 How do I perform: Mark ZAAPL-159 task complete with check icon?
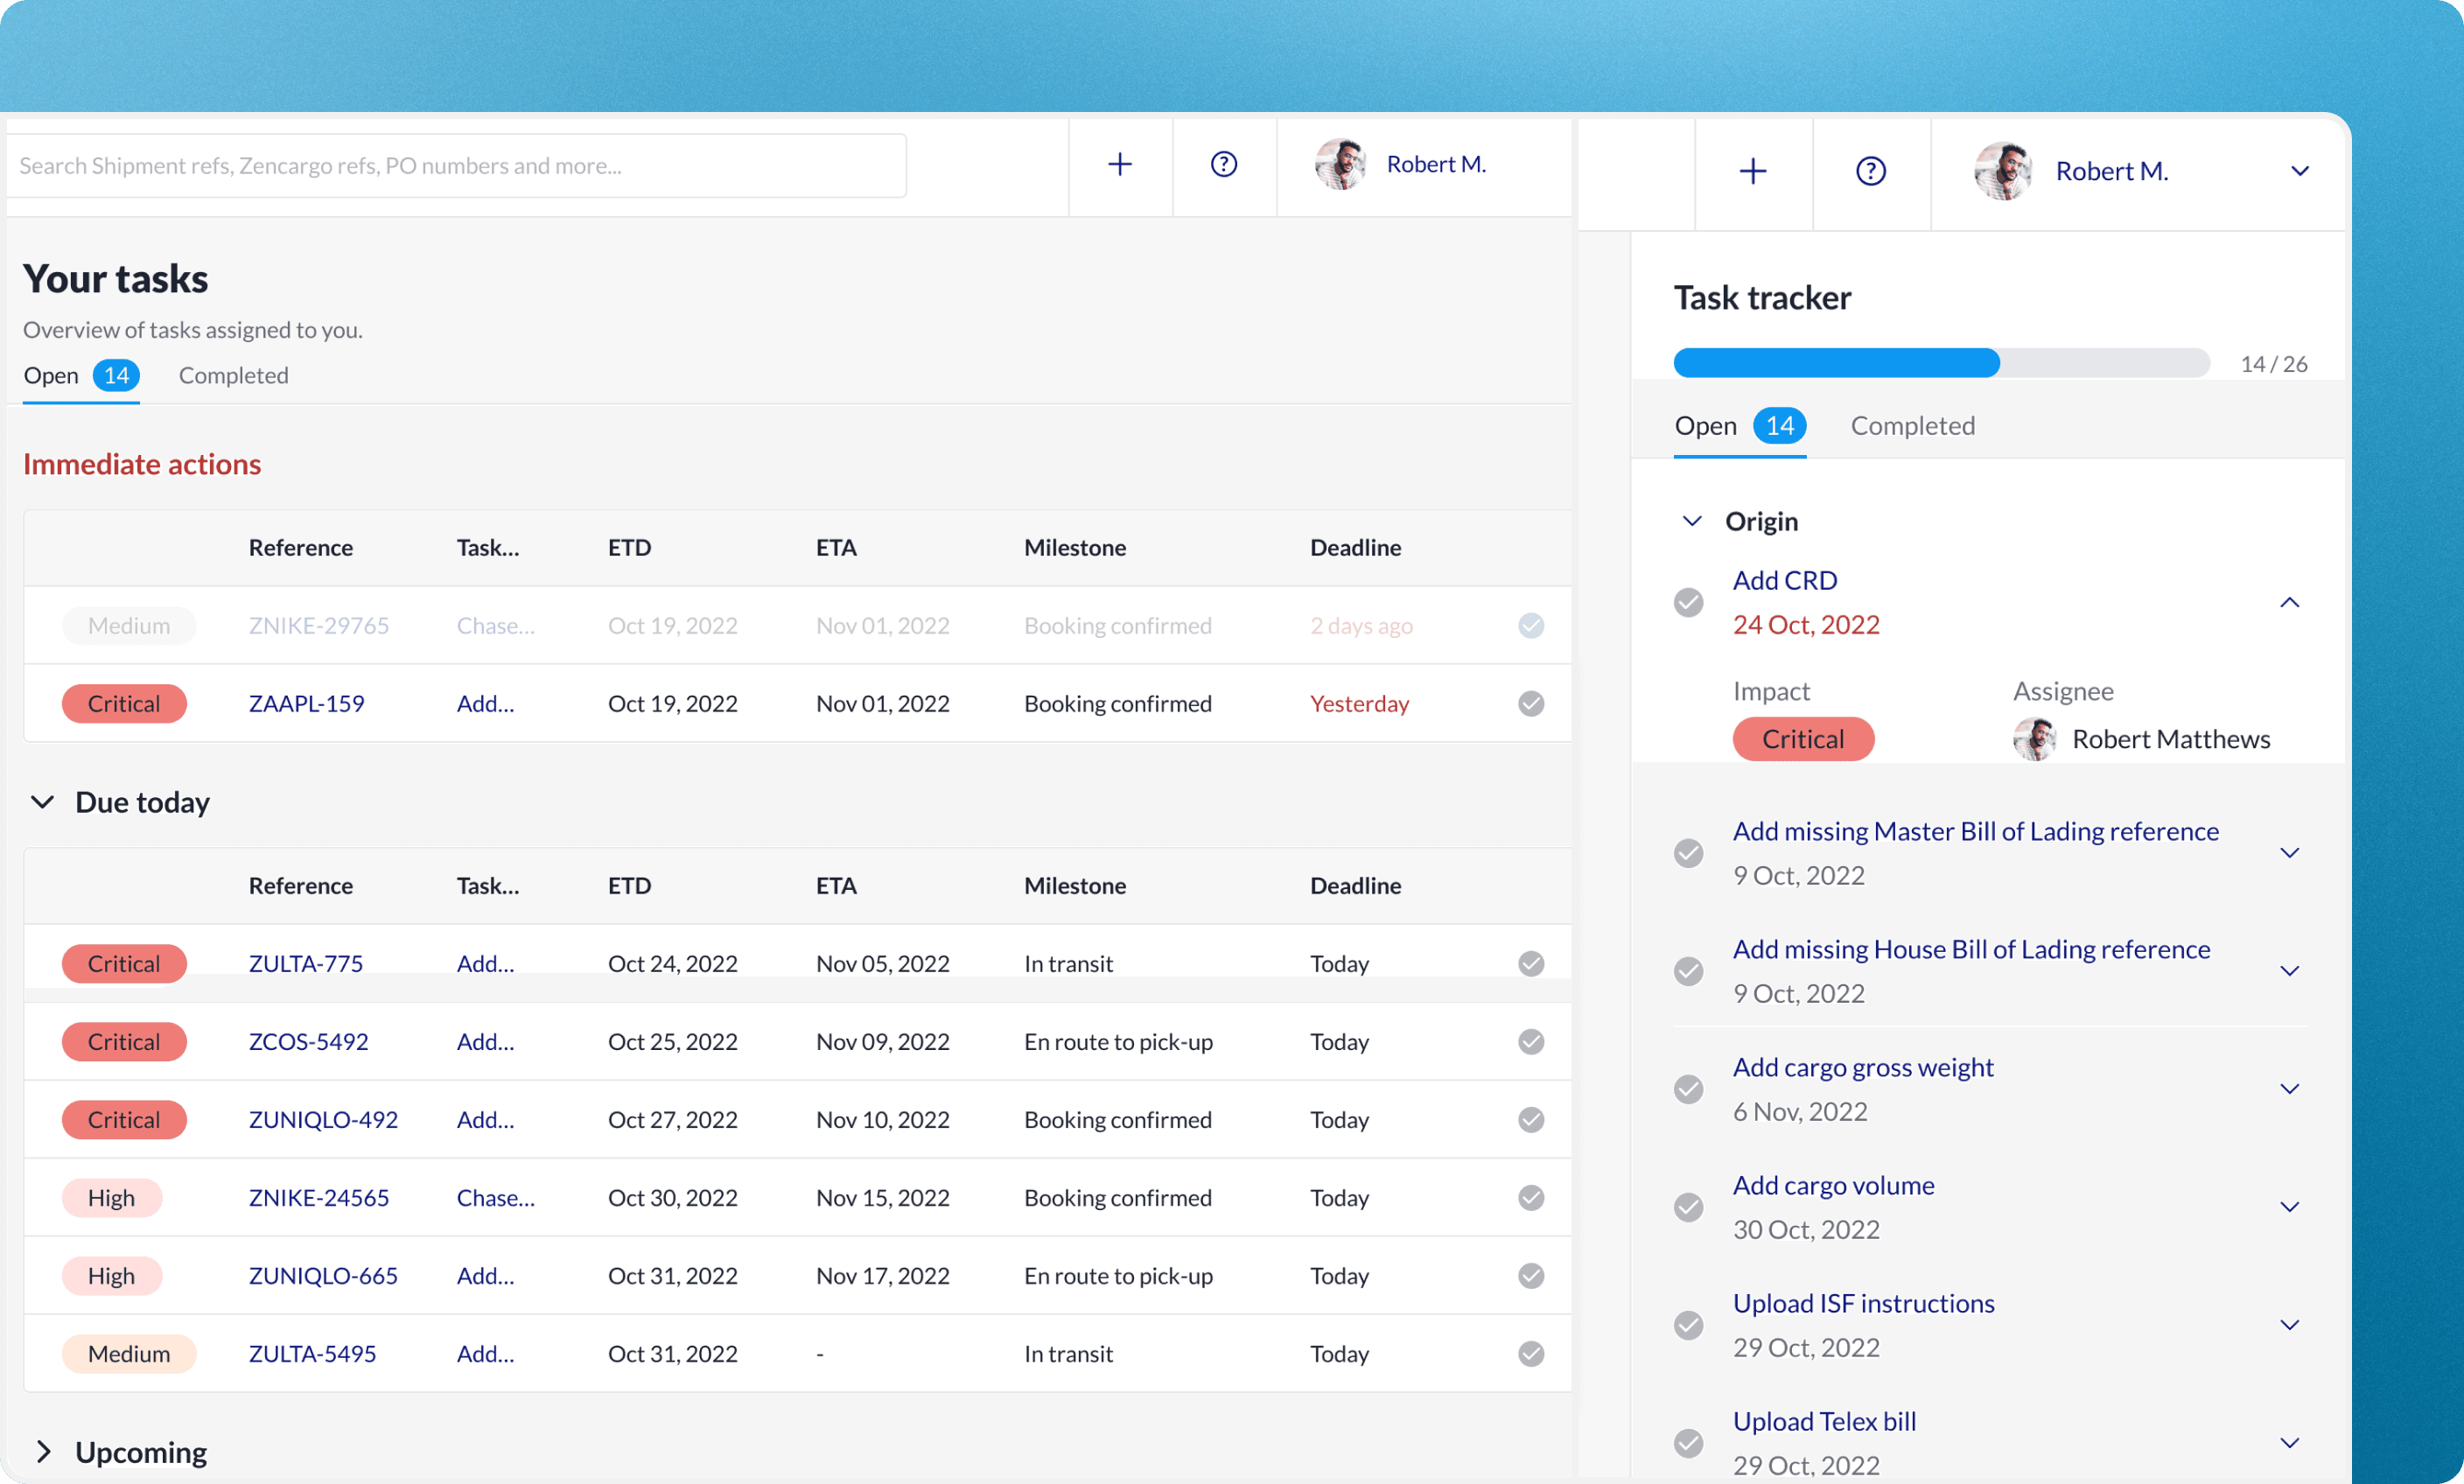coord(1530,703)
